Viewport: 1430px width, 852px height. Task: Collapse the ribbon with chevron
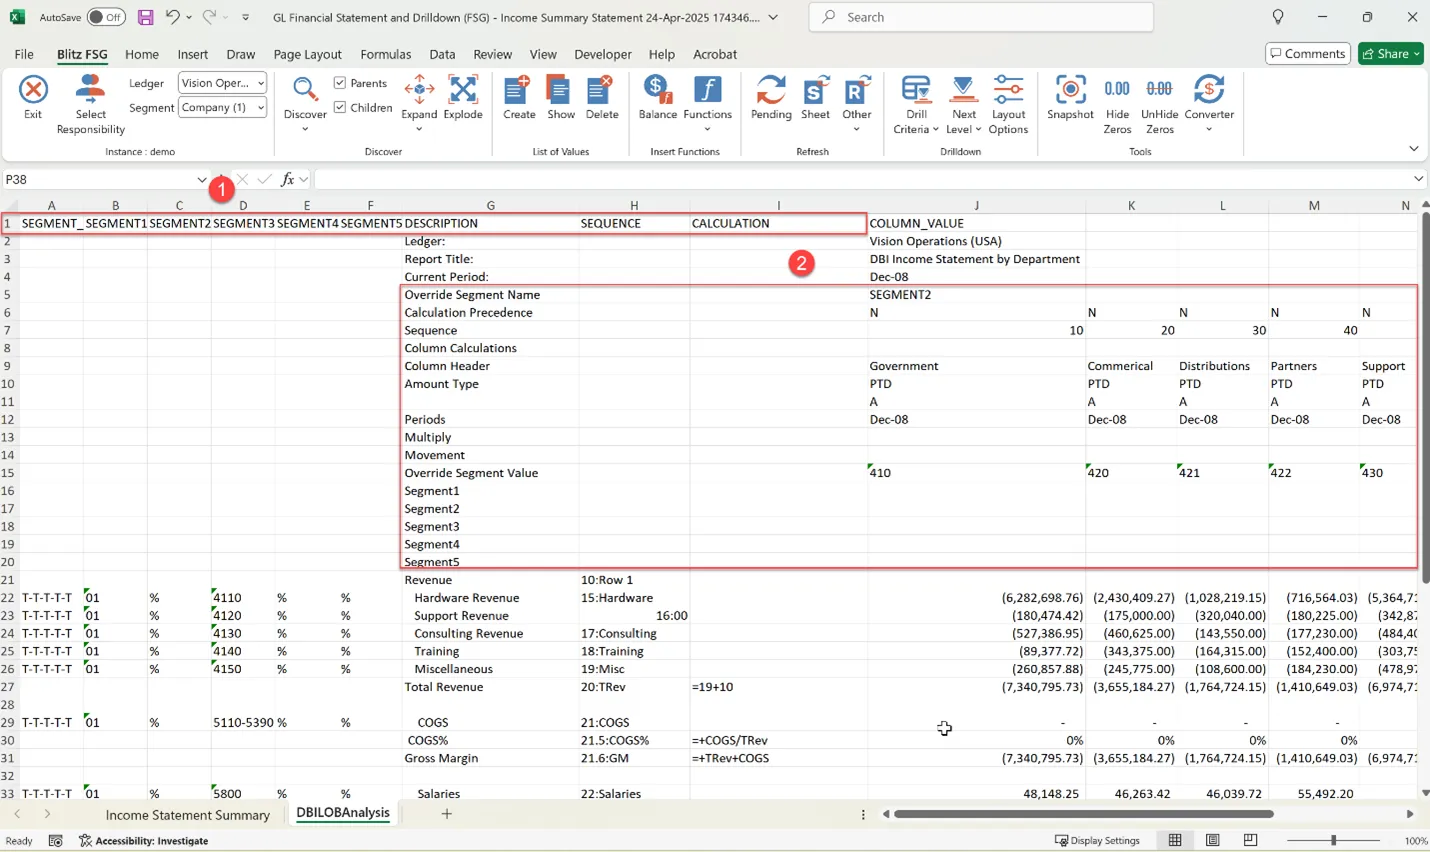coord(1413,149)
